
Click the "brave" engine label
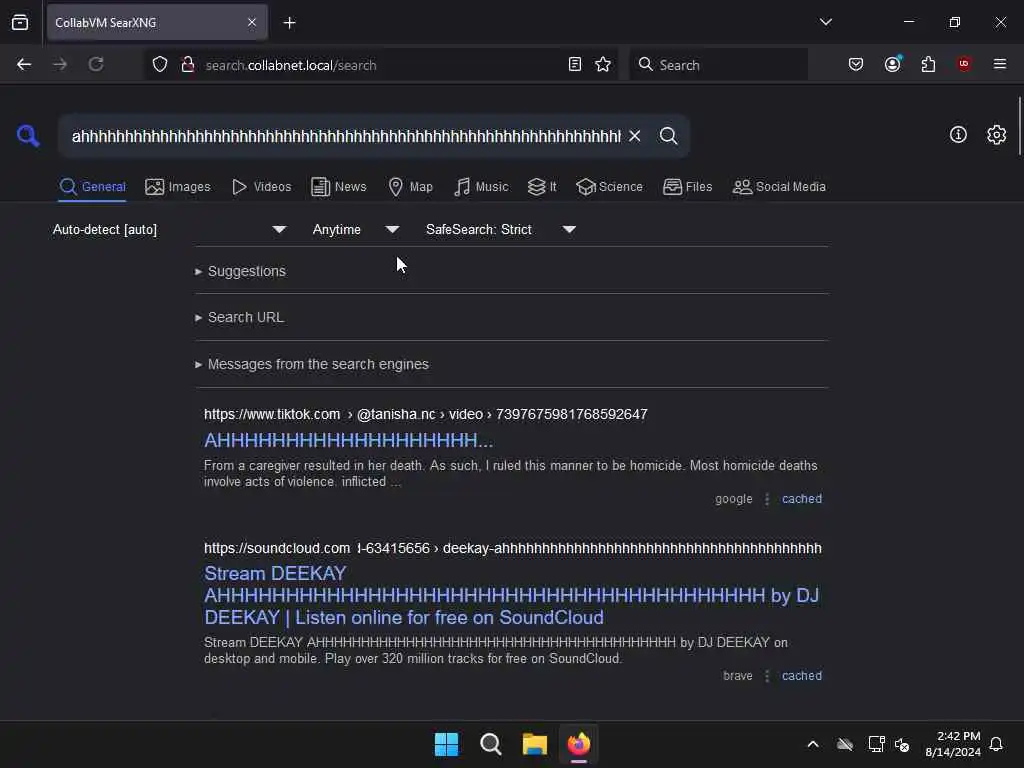737,676
